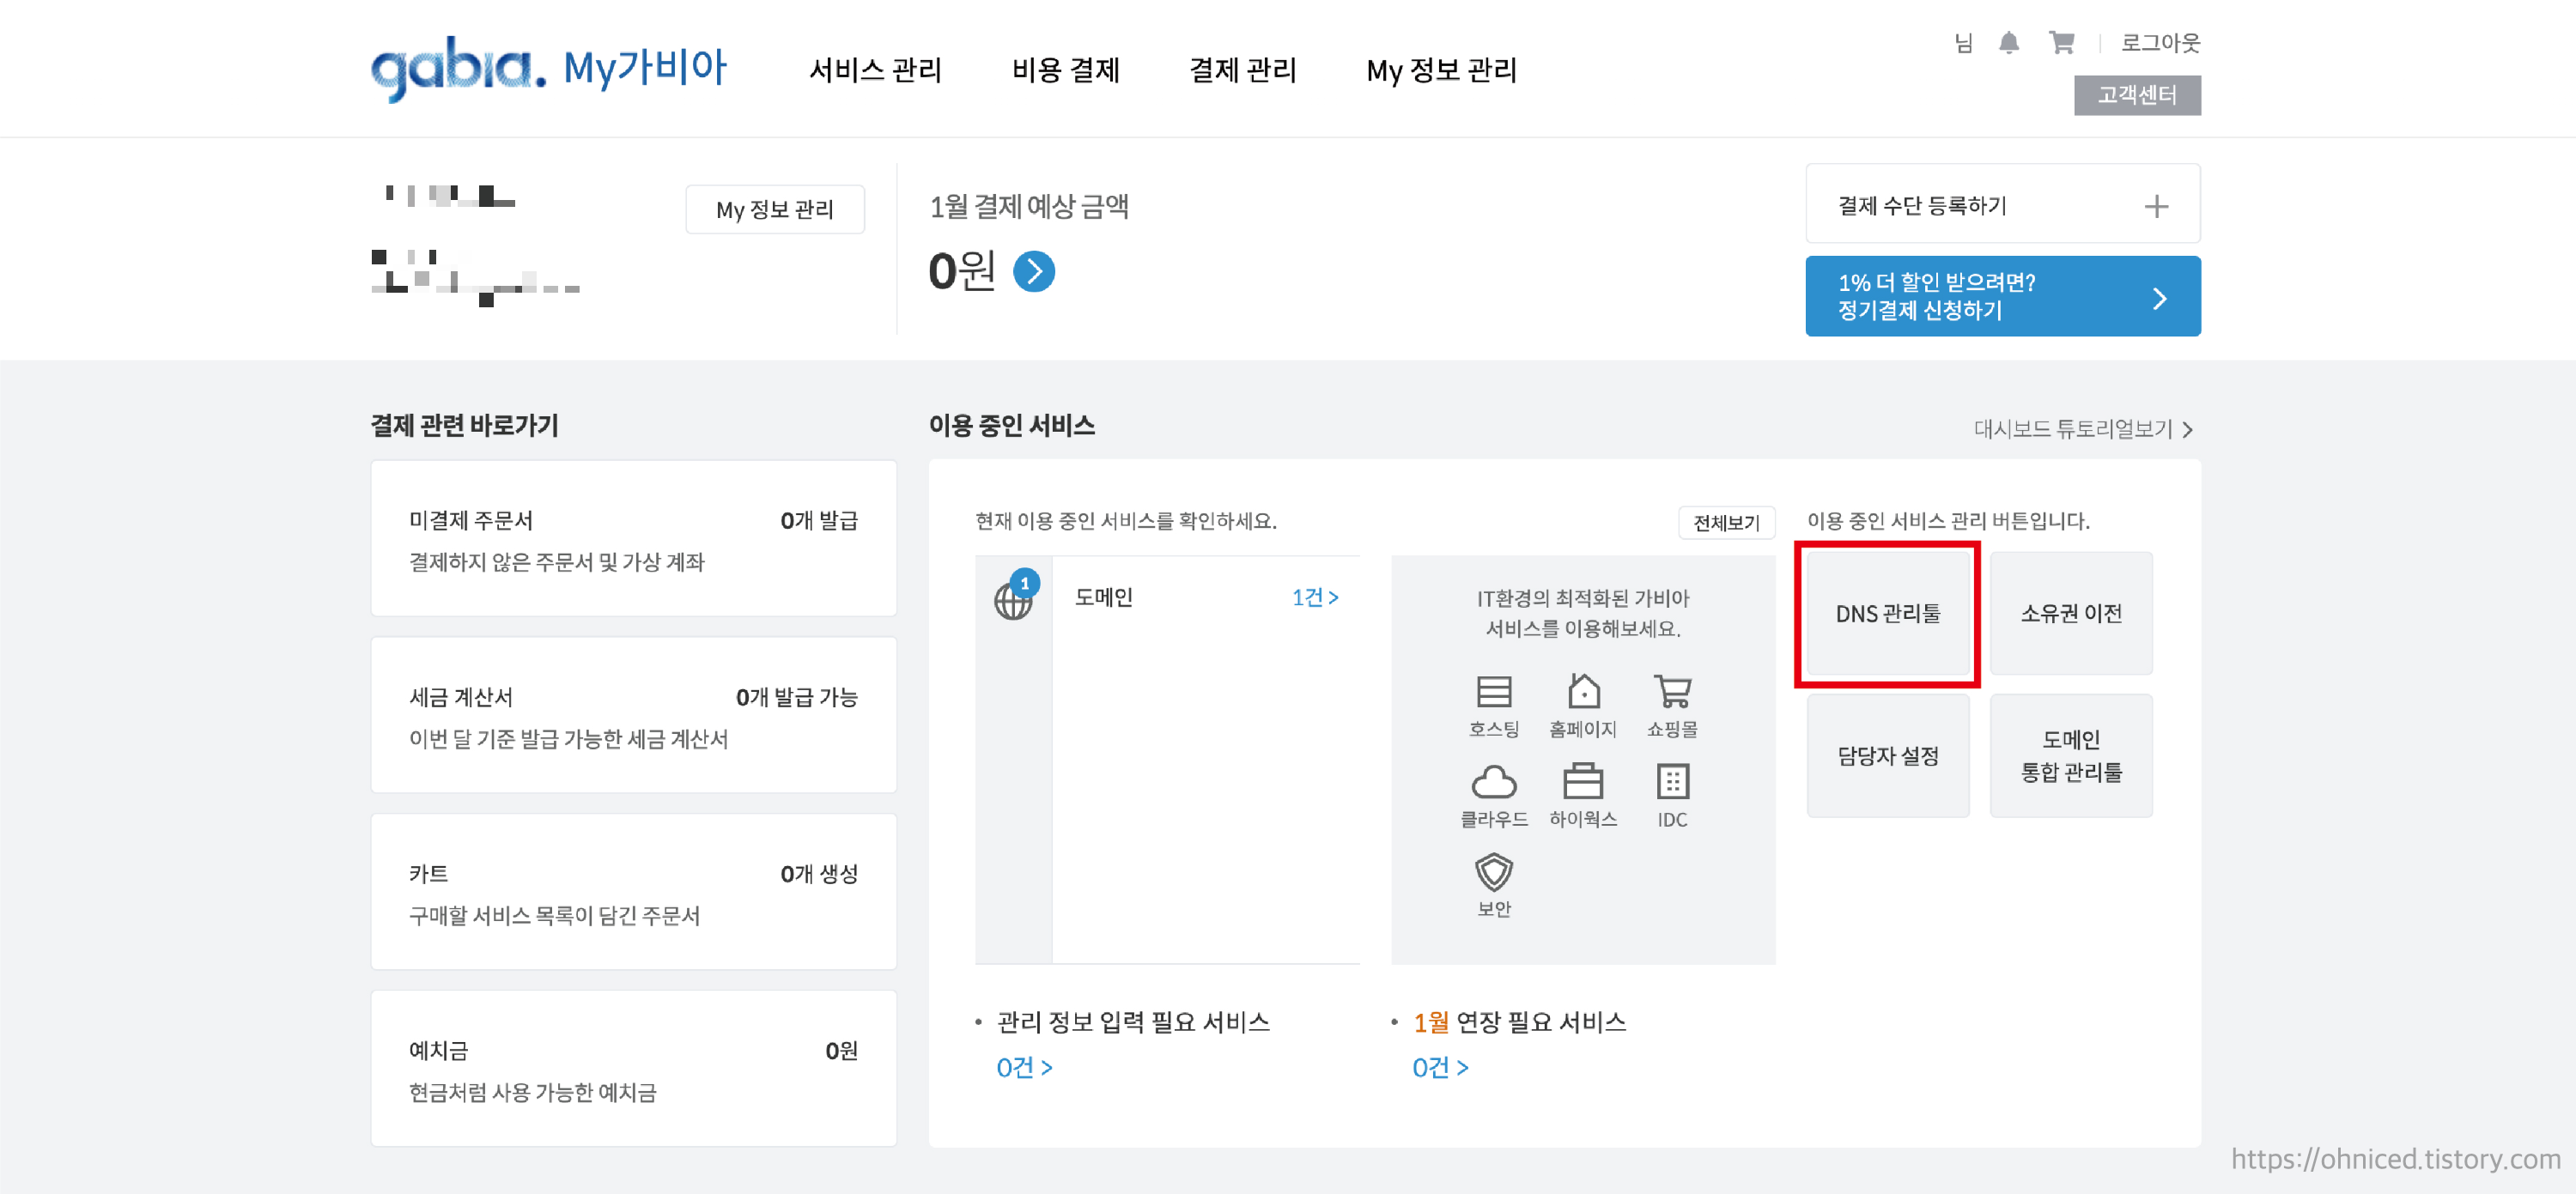
Task: Click the 도메인 1건 link
Action: tap(1314, 598)
